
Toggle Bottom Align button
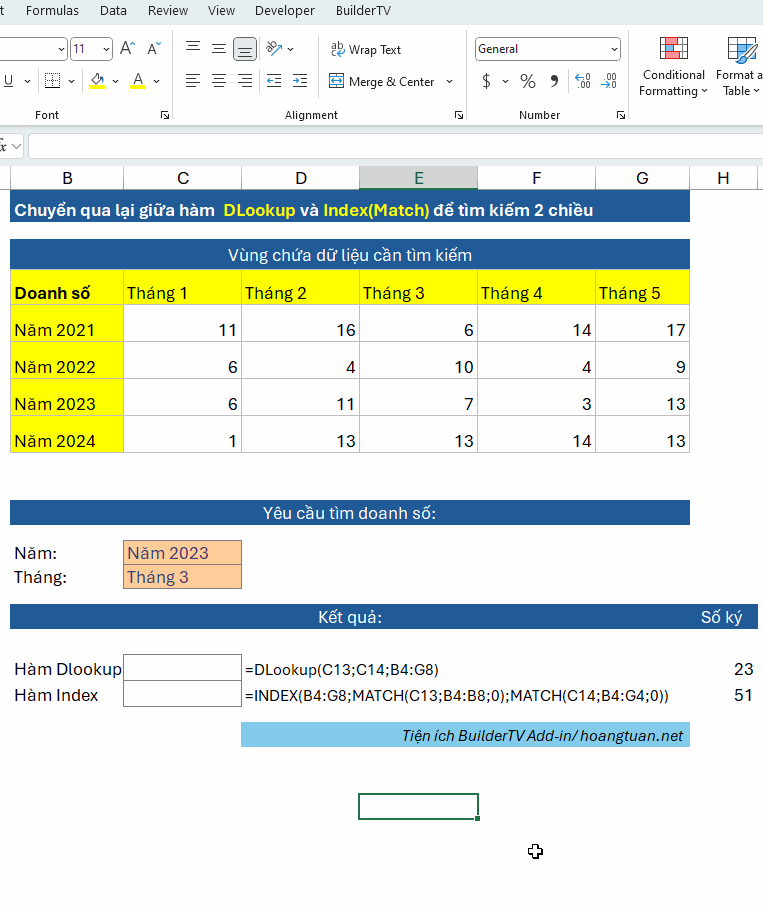pyautogui.click(x=245, y=49)
